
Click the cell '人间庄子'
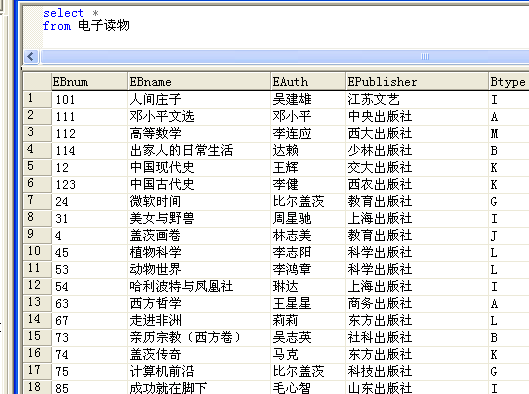click(x=199, y=100)
